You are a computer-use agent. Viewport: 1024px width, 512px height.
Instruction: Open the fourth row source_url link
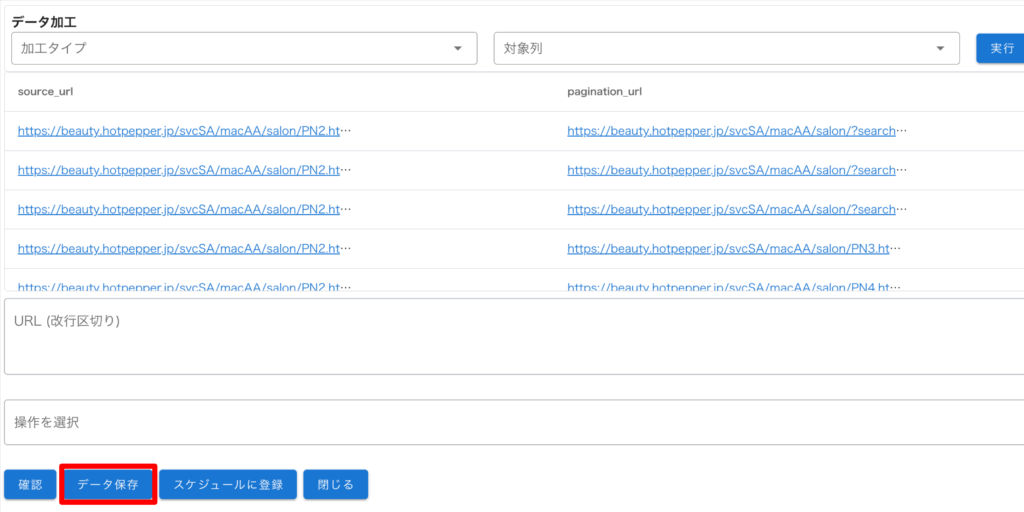click(184, 248)
